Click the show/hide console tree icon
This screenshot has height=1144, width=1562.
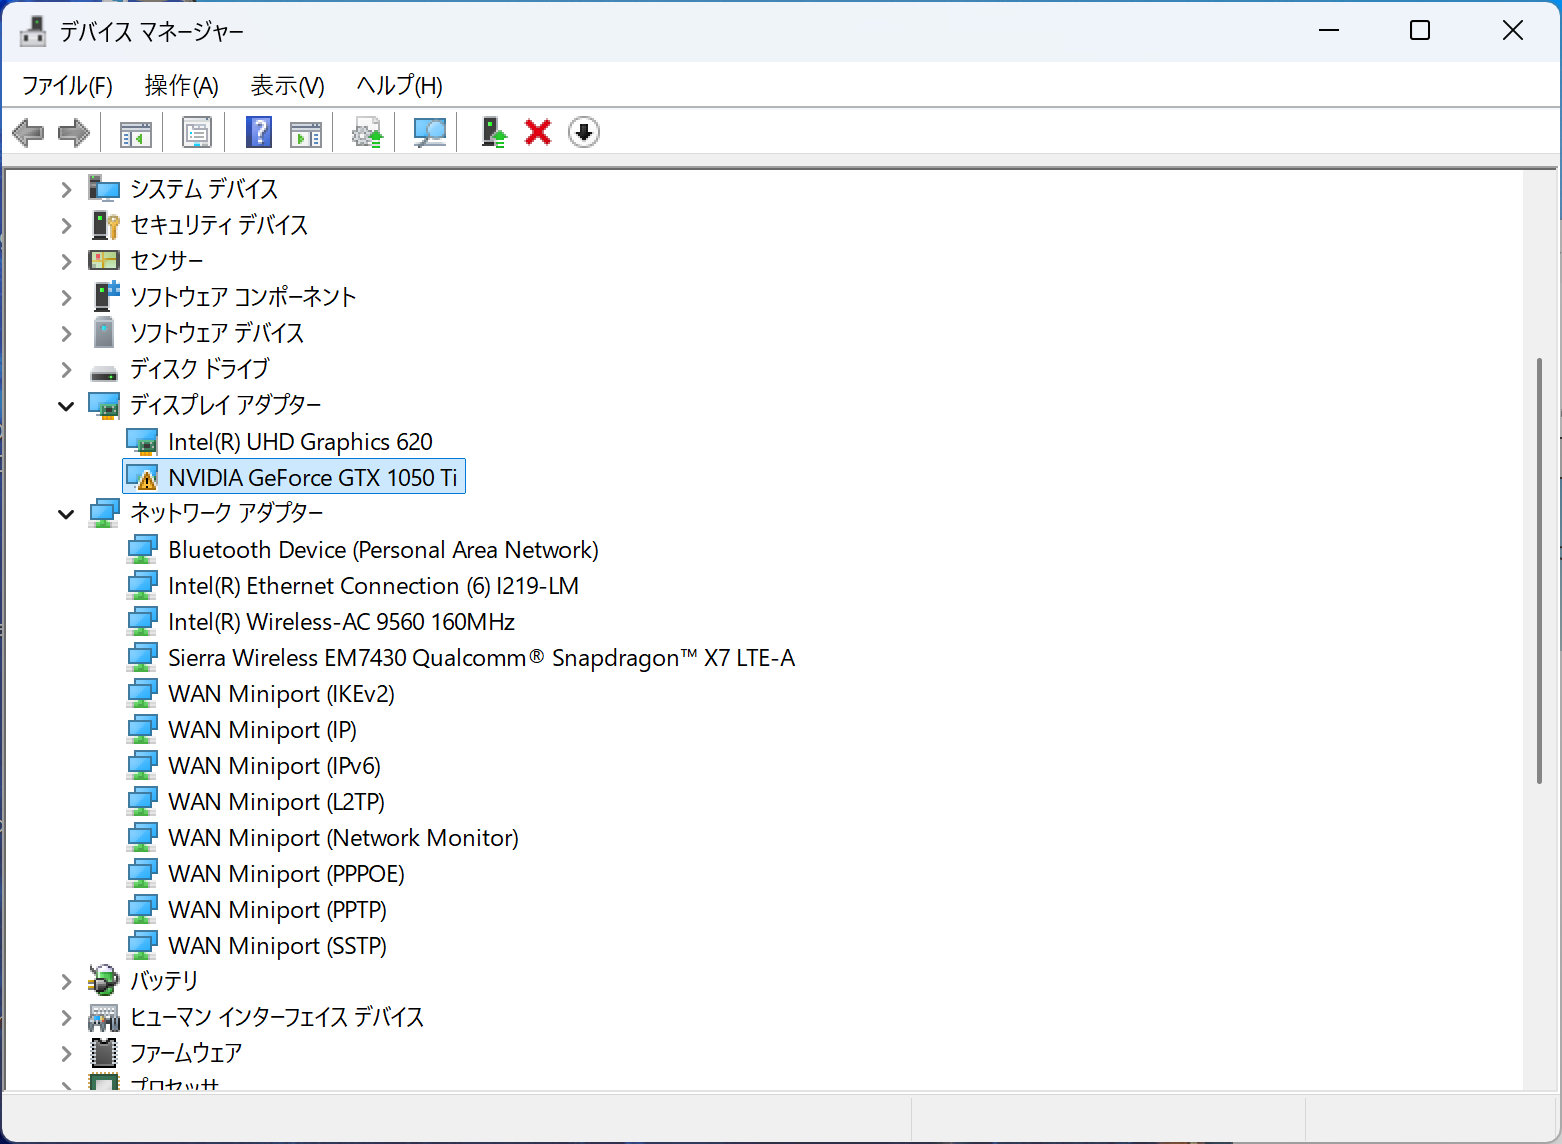(x=135, y=132)
